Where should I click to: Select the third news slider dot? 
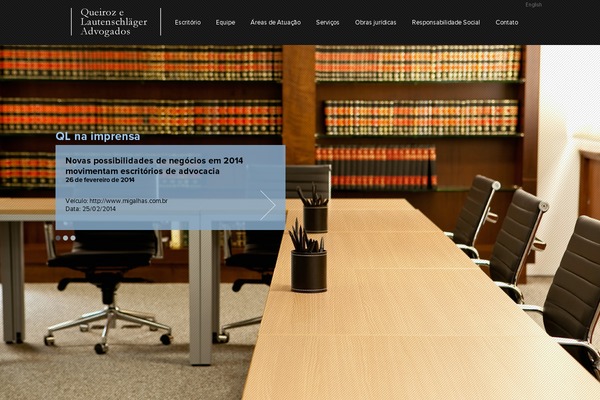(x=73, y=238)
